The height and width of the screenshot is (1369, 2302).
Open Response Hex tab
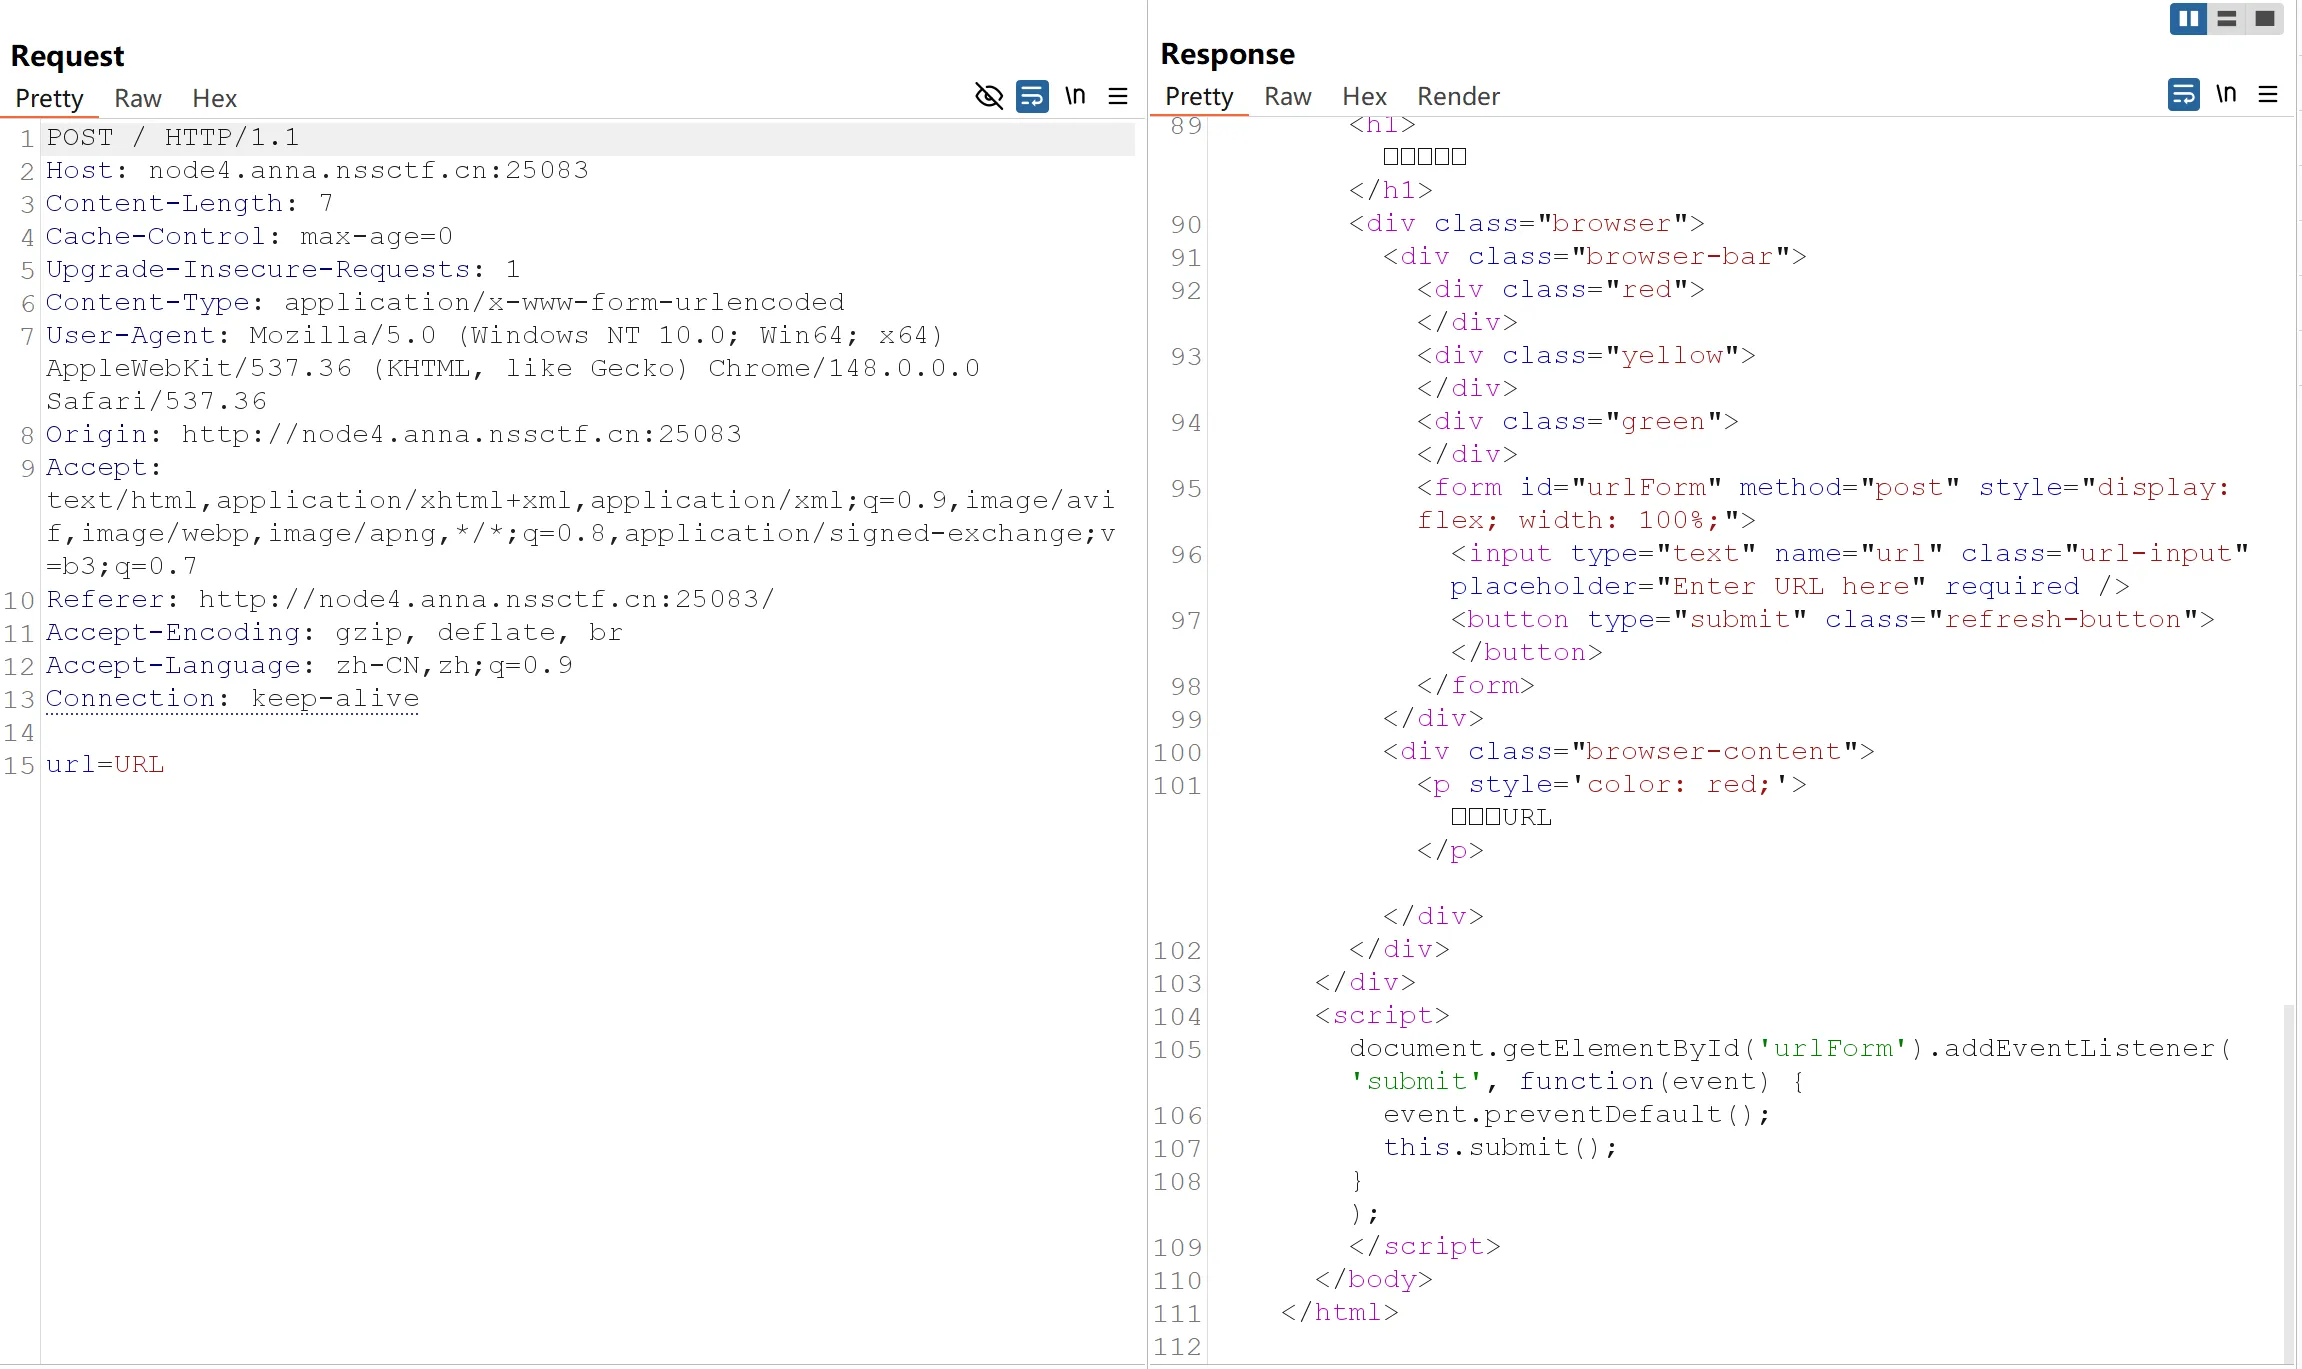coord(1364,96)
